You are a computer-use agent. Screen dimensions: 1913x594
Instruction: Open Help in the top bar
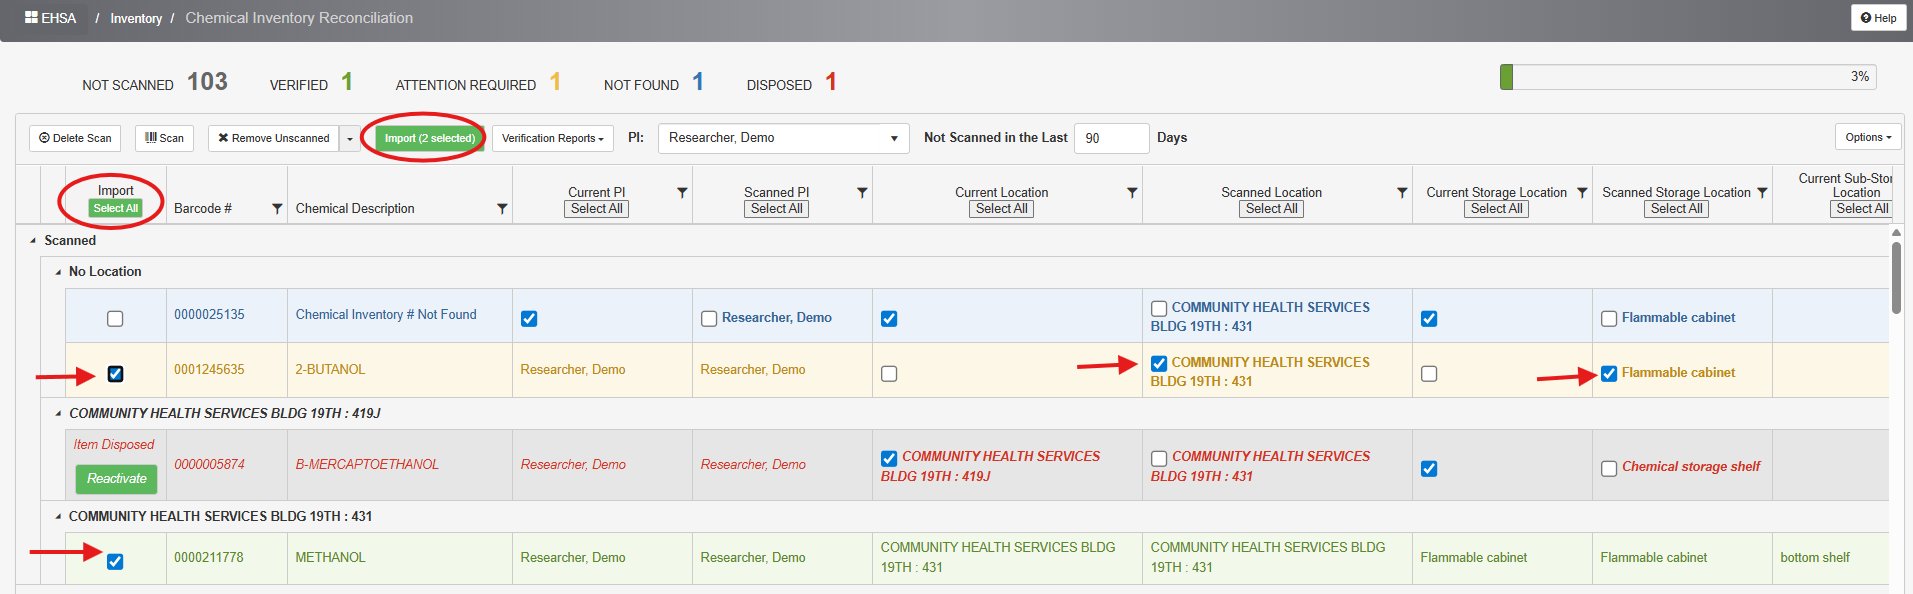pyautogui.click(x=1878, y=18)
